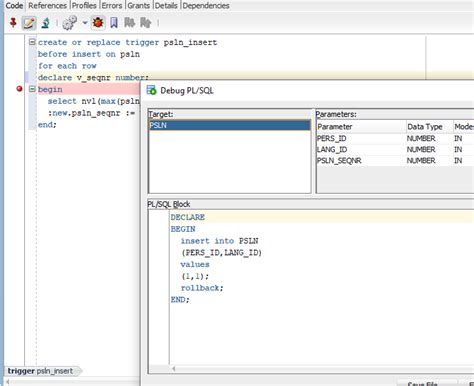Screen dimensions: 474x386
Task: Click the 'trigger psln_insert' breadcrumb
Action: [x=42, y=371]
